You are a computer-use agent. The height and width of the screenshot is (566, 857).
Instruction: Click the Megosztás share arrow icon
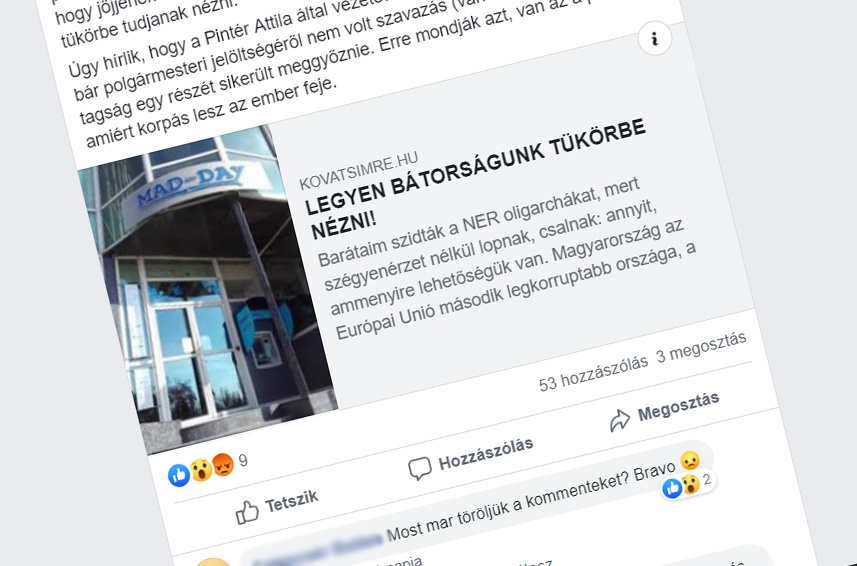620,421
